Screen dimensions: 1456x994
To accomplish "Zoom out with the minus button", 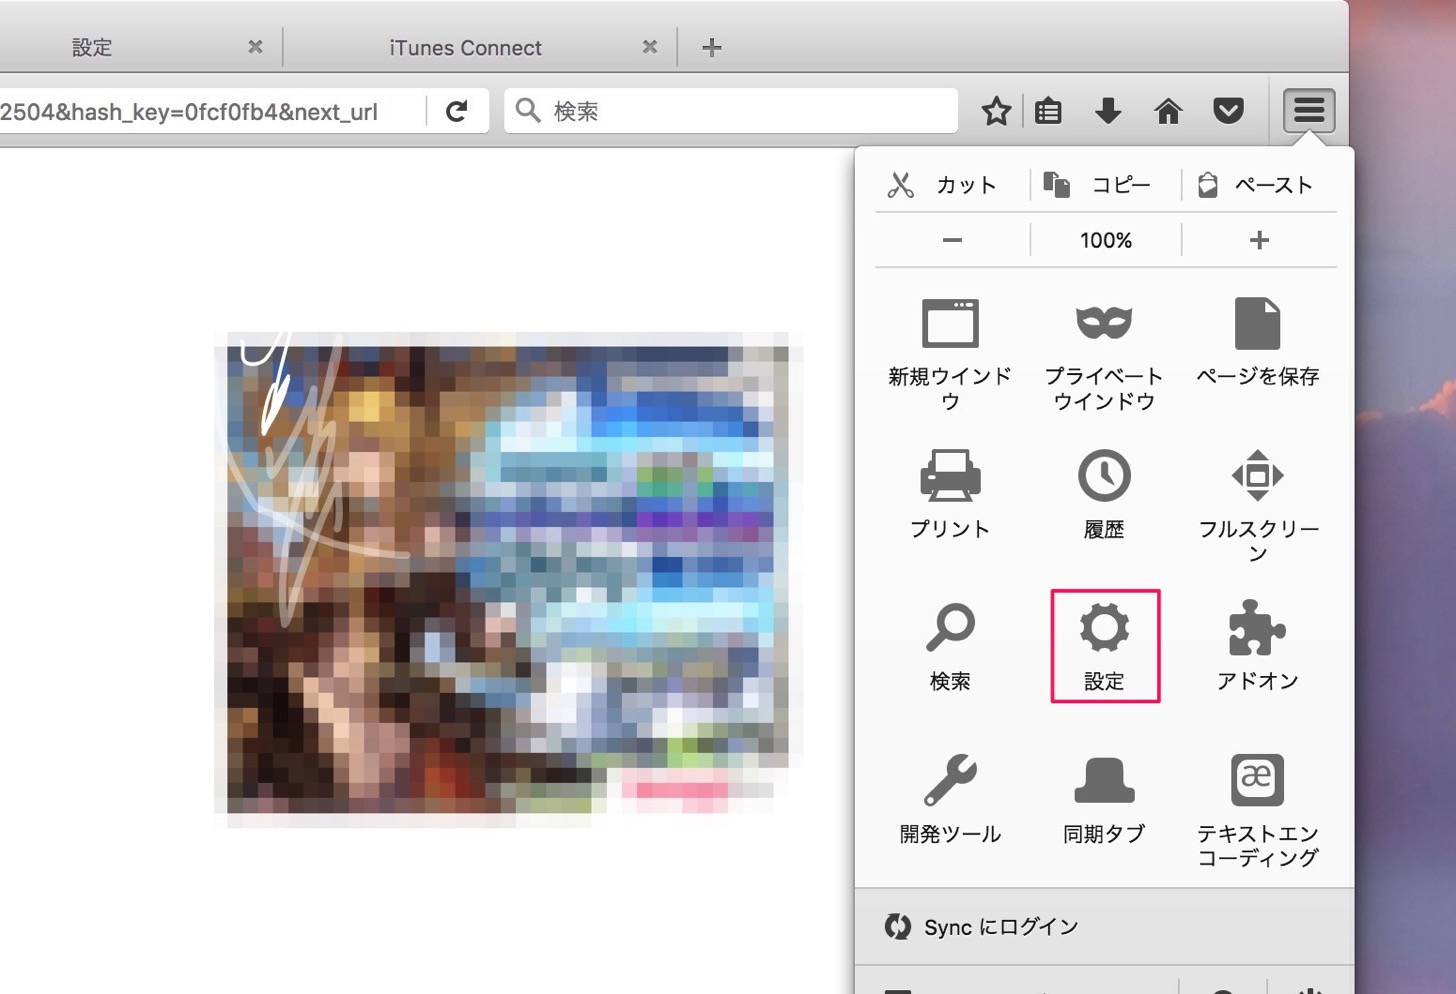I will pos(952,240).
